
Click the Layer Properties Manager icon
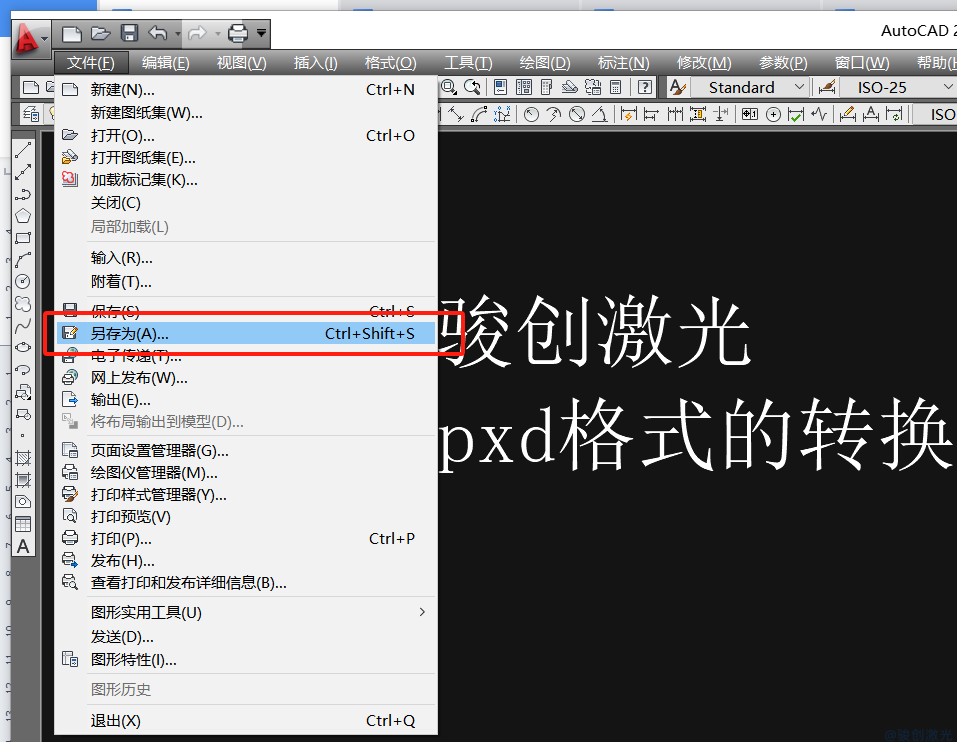(x=31, y=114)
